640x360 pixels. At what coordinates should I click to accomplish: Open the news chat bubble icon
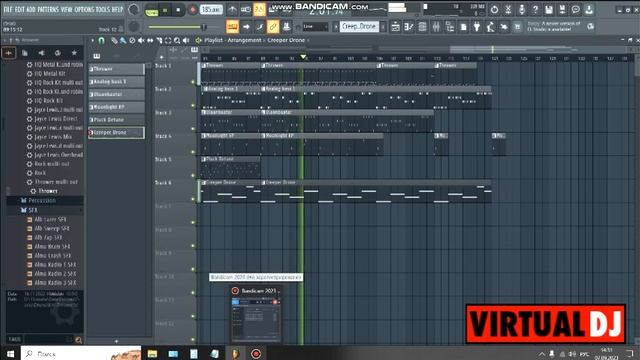pyautogui.click(x=576, y=9)
